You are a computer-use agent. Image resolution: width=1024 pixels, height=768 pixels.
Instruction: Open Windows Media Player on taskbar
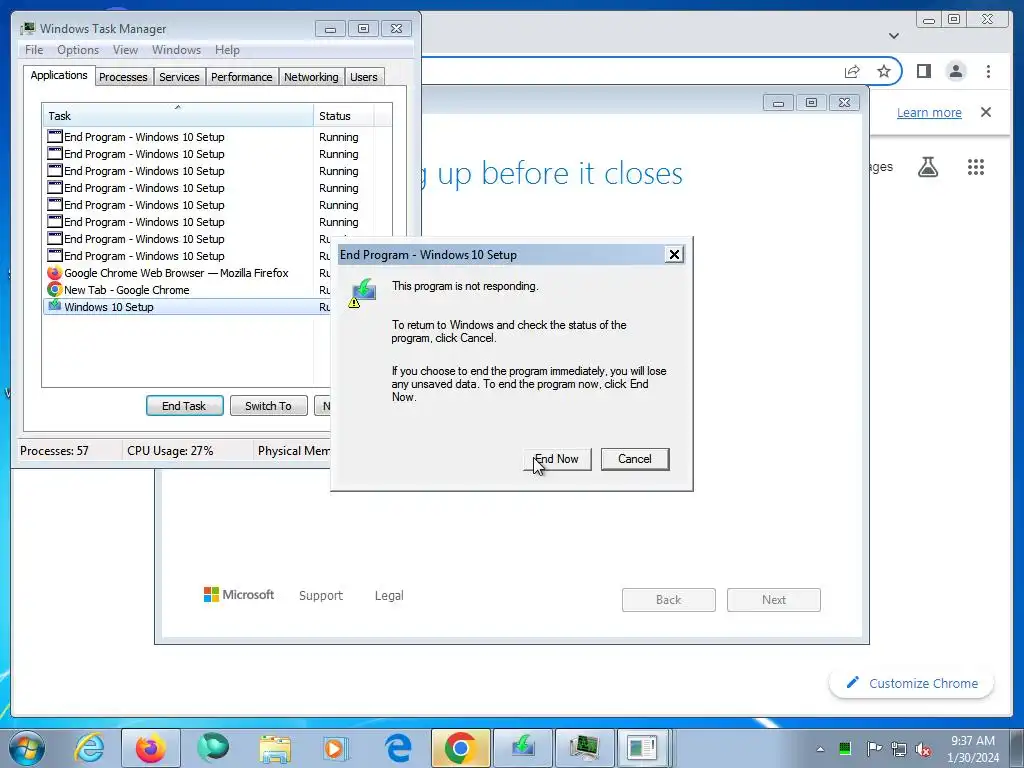[336, 748]
